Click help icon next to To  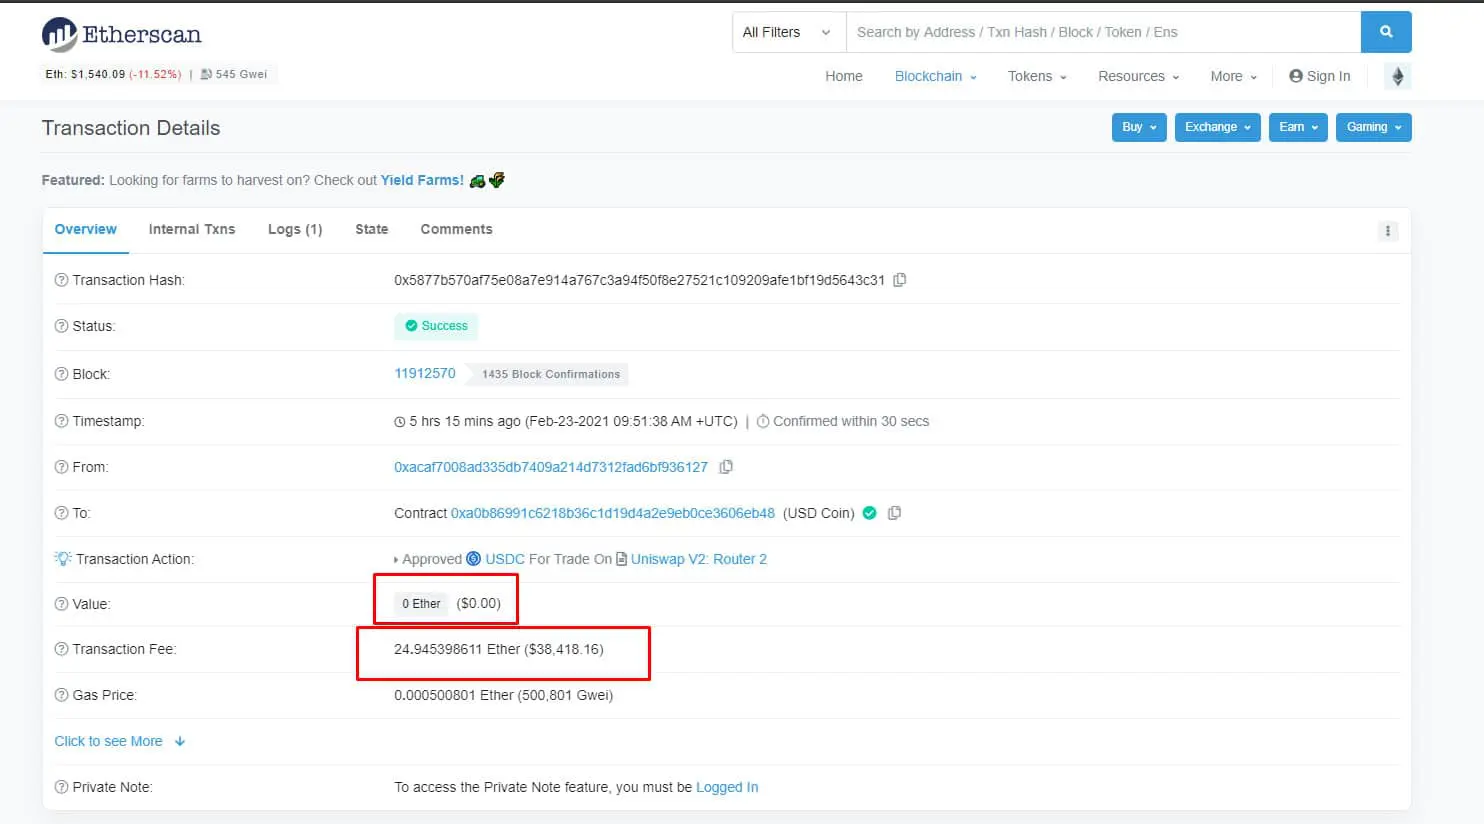click(x=61, y=513)
